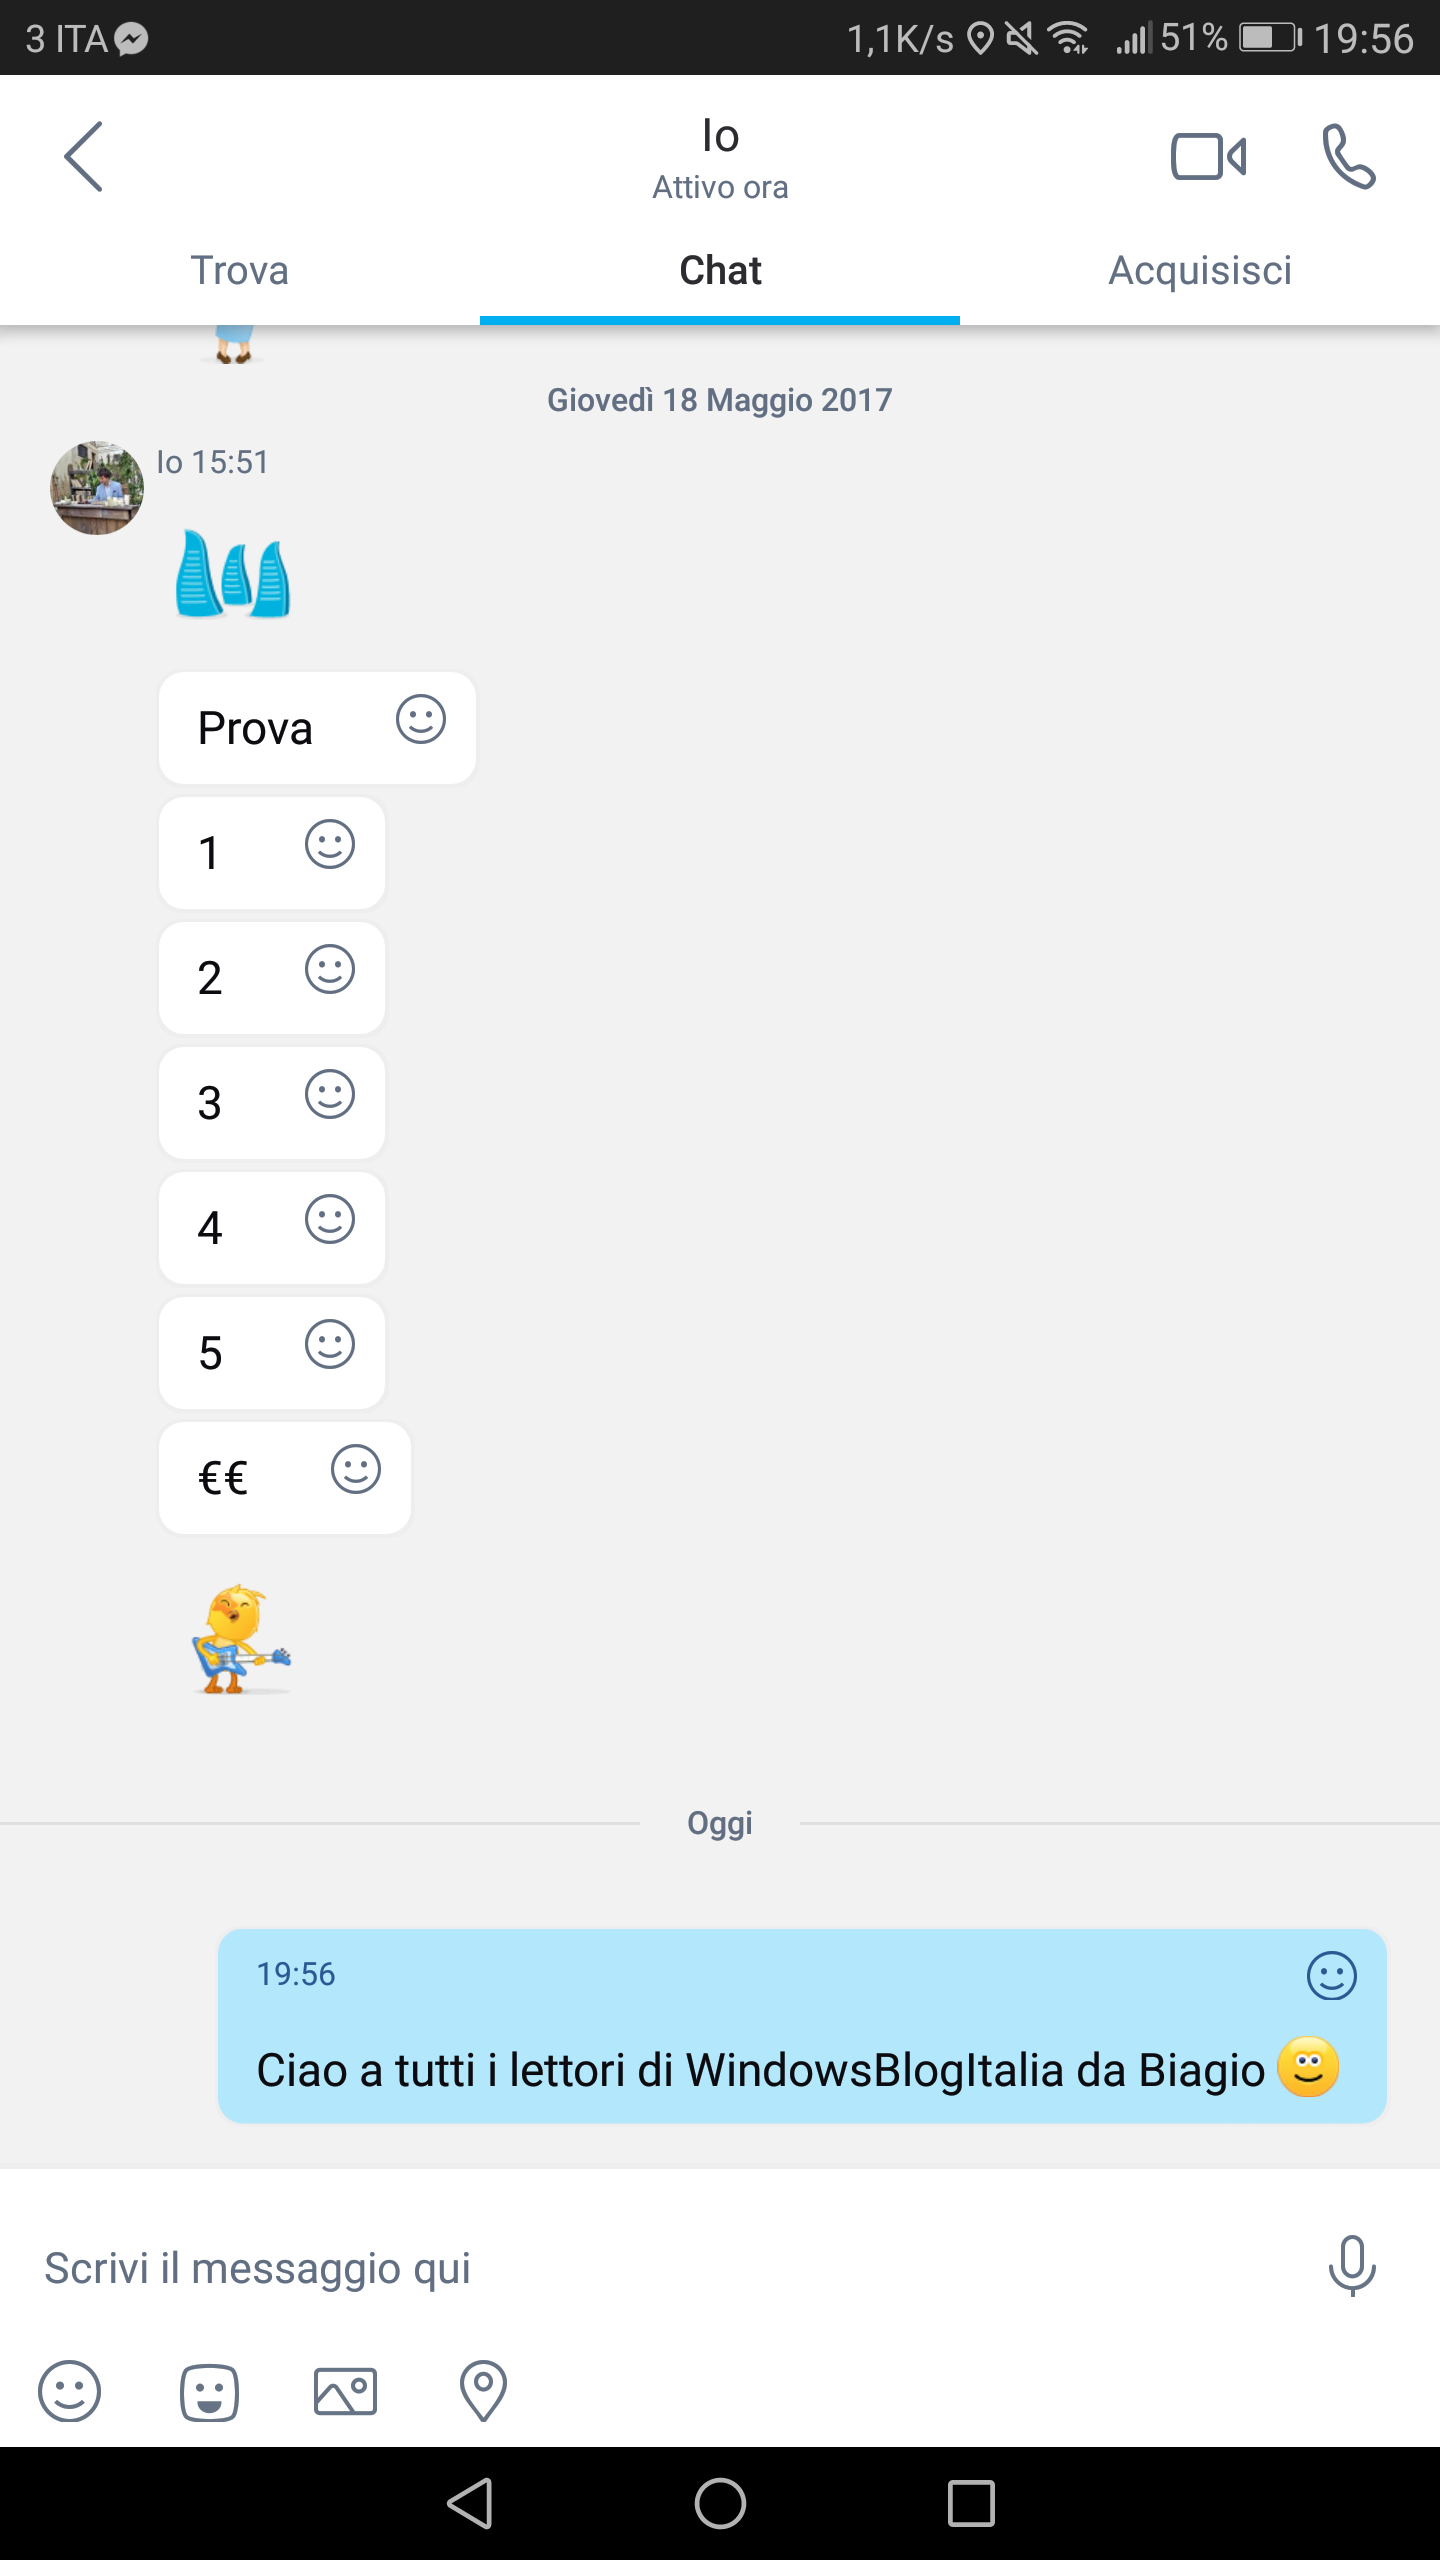Viewport: 1440px width, 2560px height.
Task: Switch to the Acquisisci tab
Action: click(1200, 270)
